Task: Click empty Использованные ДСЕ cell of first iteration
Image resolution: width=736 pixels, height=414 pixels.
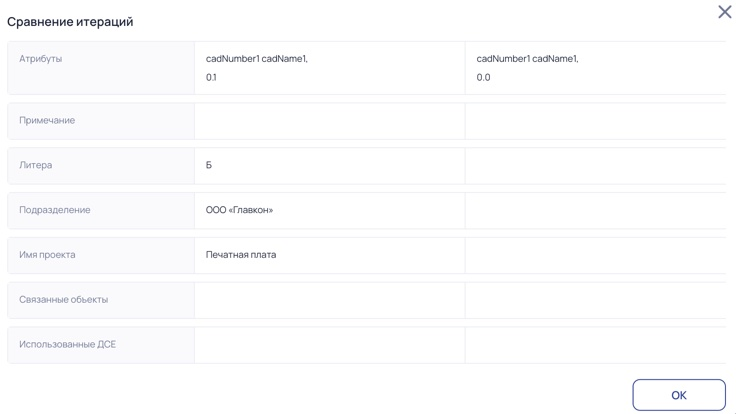Action: (330, 345)
